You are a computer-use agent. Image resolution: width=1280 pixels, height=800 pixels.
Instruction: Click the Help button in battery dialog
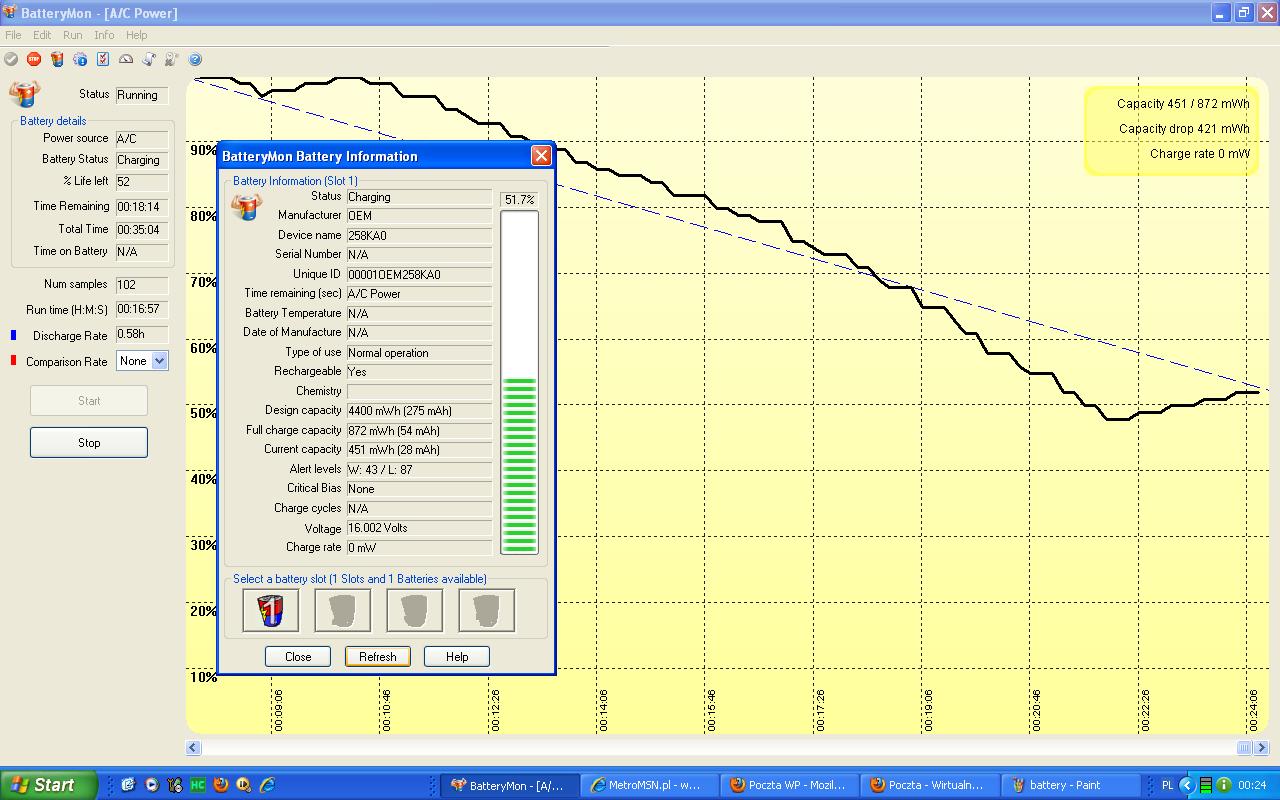[457, 657]
